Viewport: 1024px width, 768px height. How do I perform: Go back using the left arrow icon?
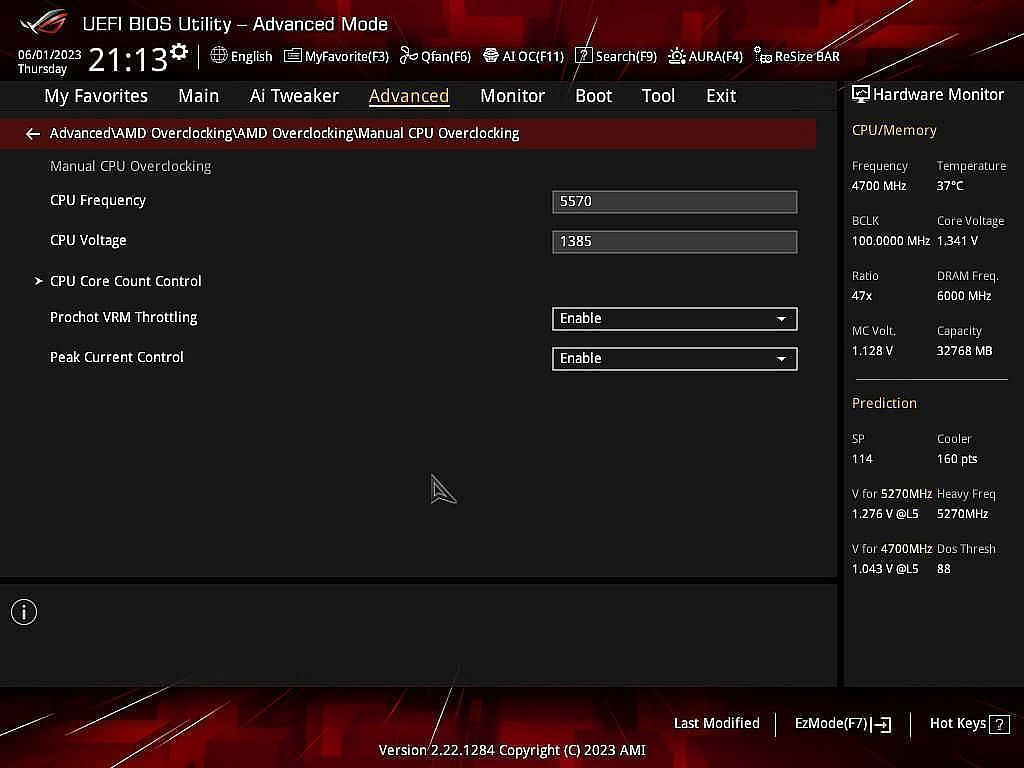[x=33, y=134]
